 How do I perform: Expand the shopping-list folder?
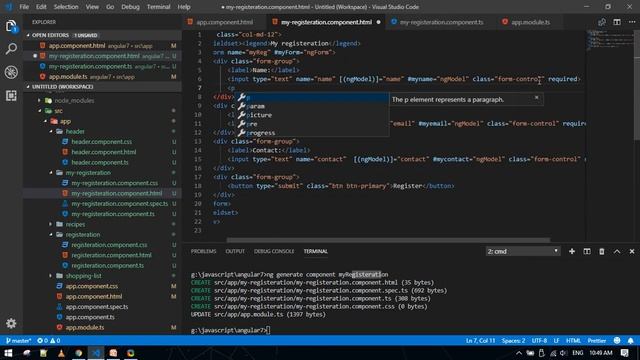(x=51, y=276)
